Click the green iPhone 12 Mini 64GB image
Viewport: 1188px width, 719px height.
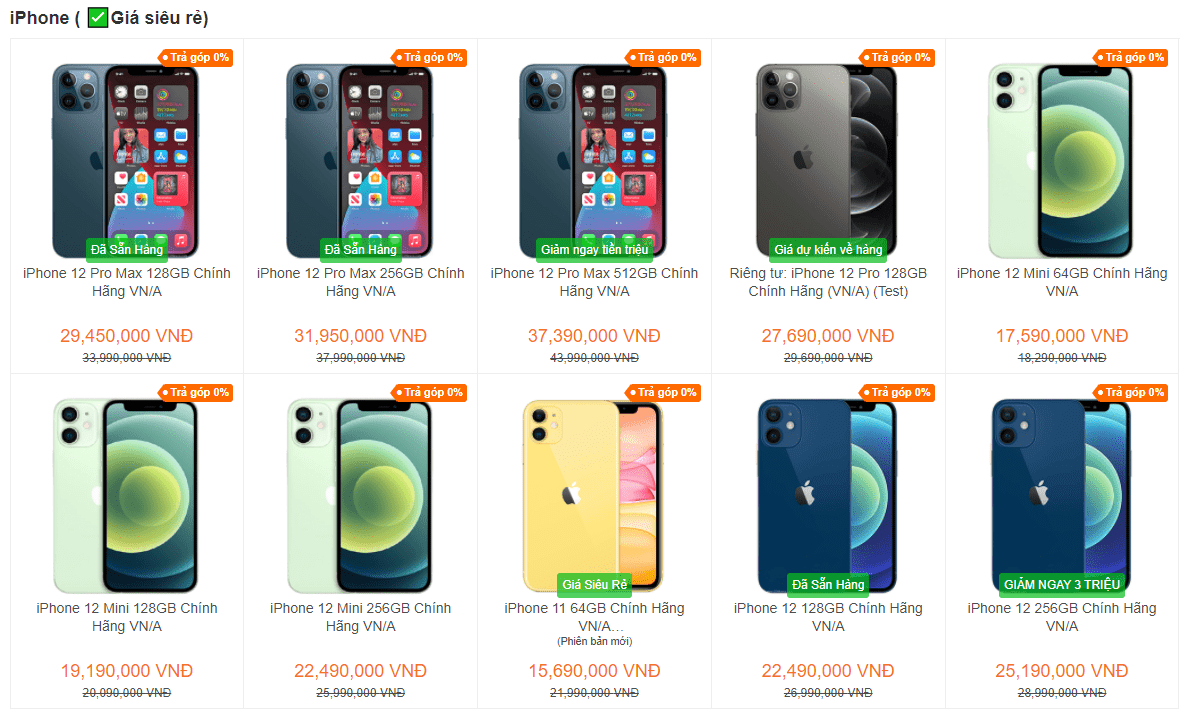click(x=1061, y=161)
